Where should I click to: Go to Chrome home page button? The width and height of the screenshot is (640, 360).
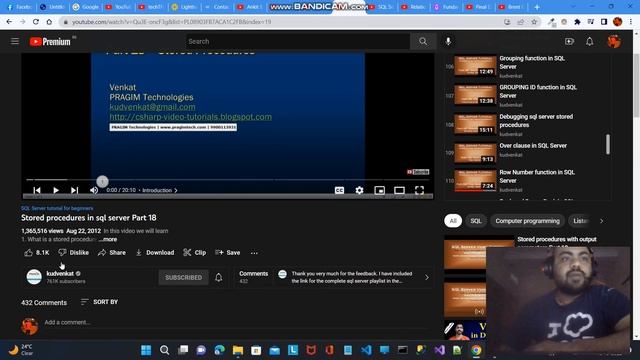pyautogui.click(x=49, y=22)
